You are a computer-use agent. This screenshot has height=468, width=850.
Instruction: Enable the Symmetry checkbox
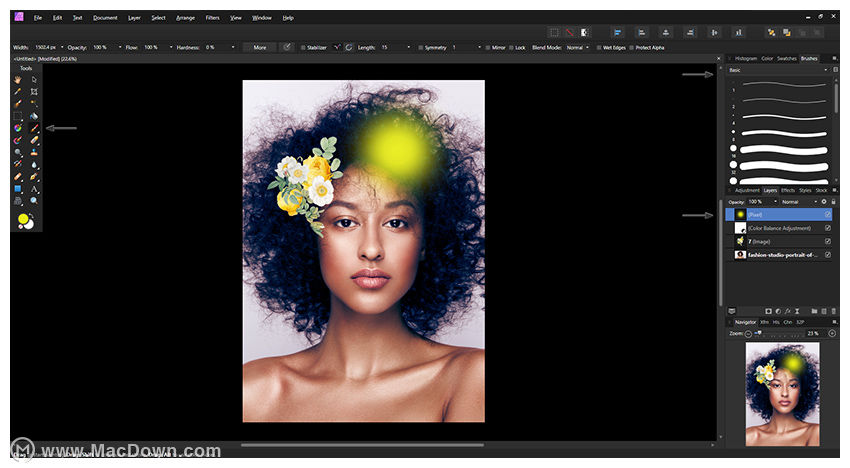[x=421, y=48]
